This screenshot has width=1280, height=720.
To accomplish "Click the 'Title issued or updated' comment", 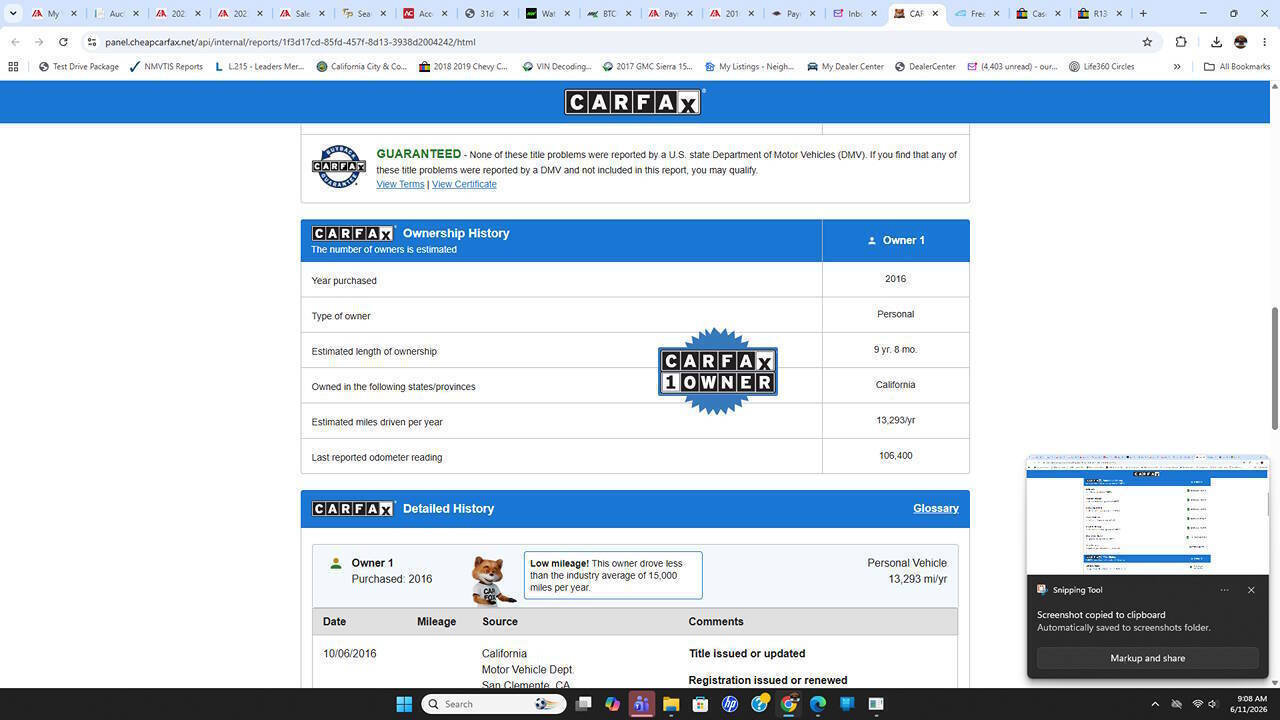I will tap(747, 654).
